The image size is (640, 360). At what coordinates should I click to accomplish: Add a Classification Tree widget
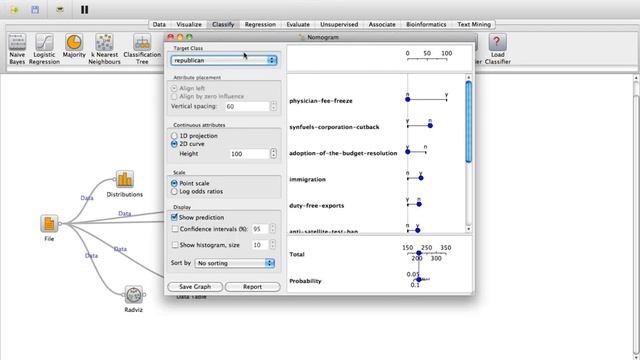click(x=142, y=49)
